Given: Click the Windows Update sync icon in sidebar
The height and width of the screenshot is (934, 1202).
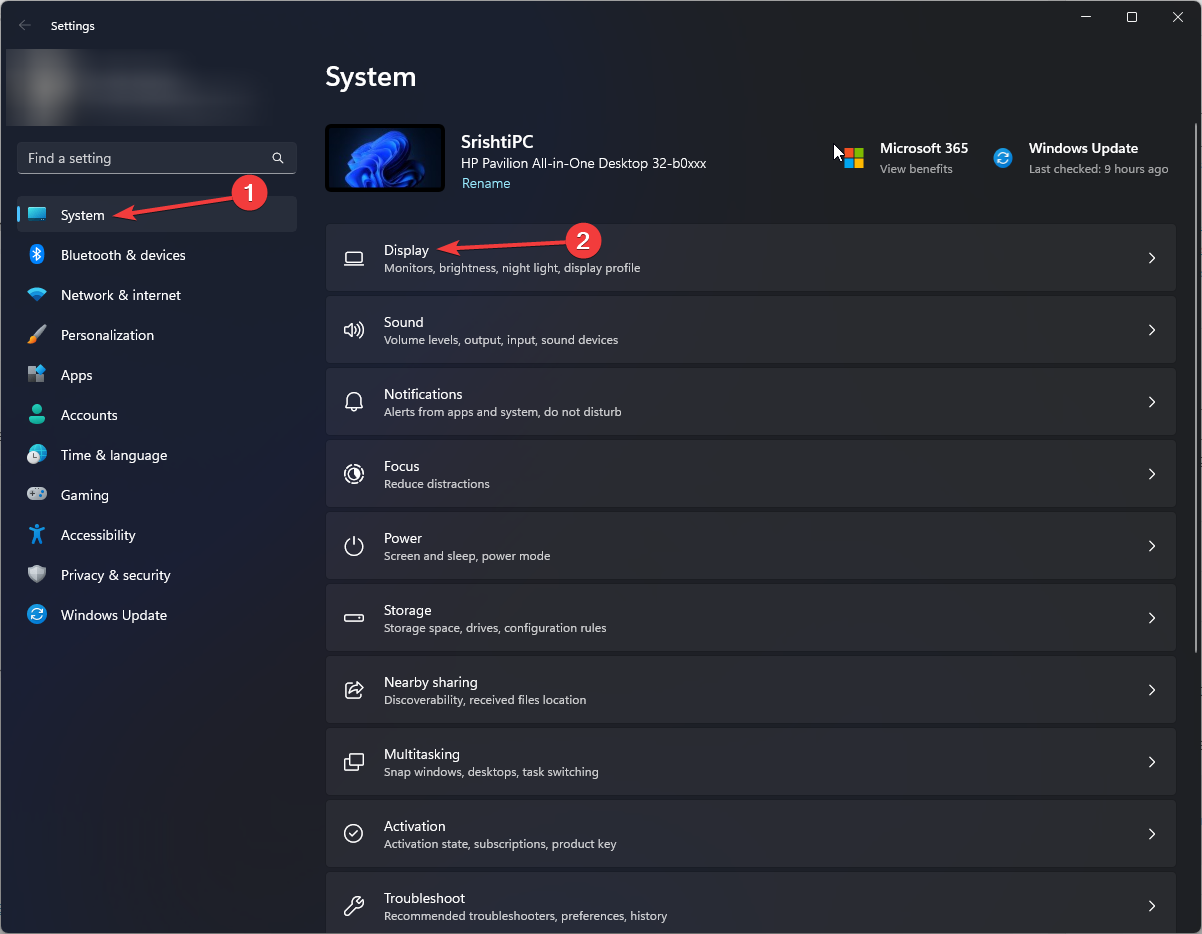Looking at the screenshot, I should (37, 615).
